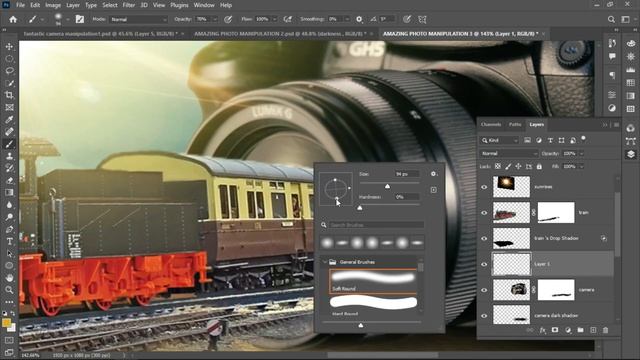This screenshot has height=360, width=640.
Task: Select the Clone Stamp tool
Action: [x=9, y=156]
